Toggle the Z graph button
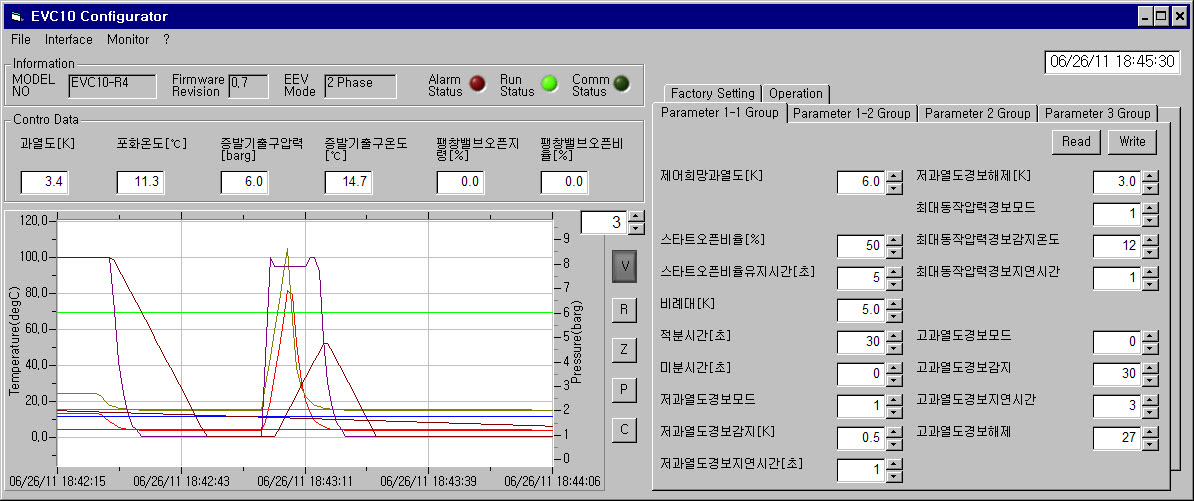 click(624, 349)
